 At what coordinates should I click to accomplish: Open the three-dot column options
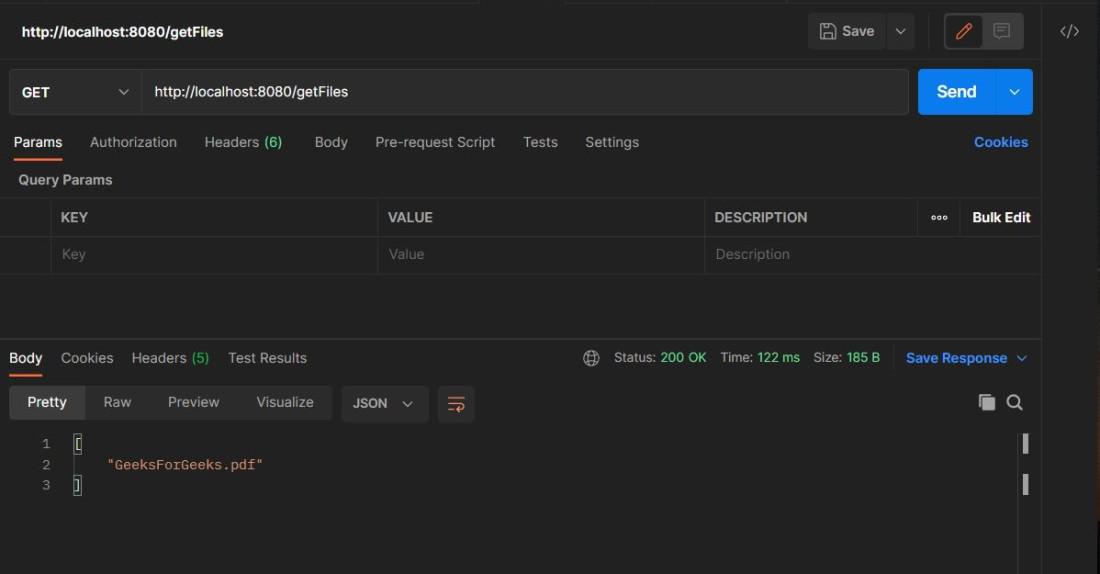[x=939, y=218]
